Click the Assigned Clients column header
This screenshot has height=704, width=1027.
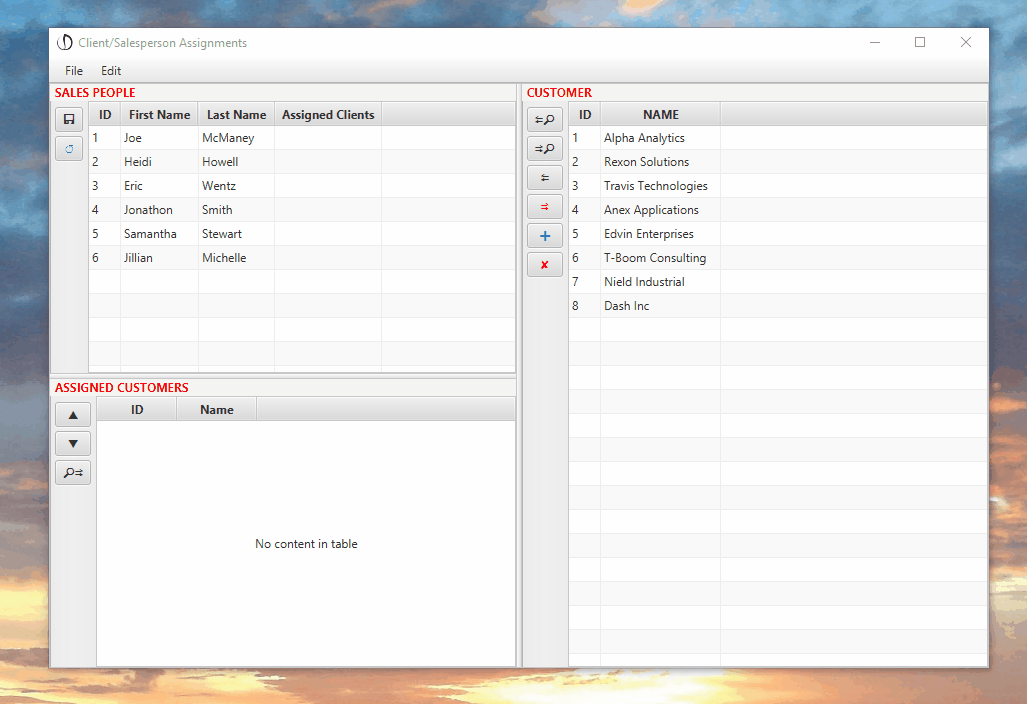pos(328,115)
